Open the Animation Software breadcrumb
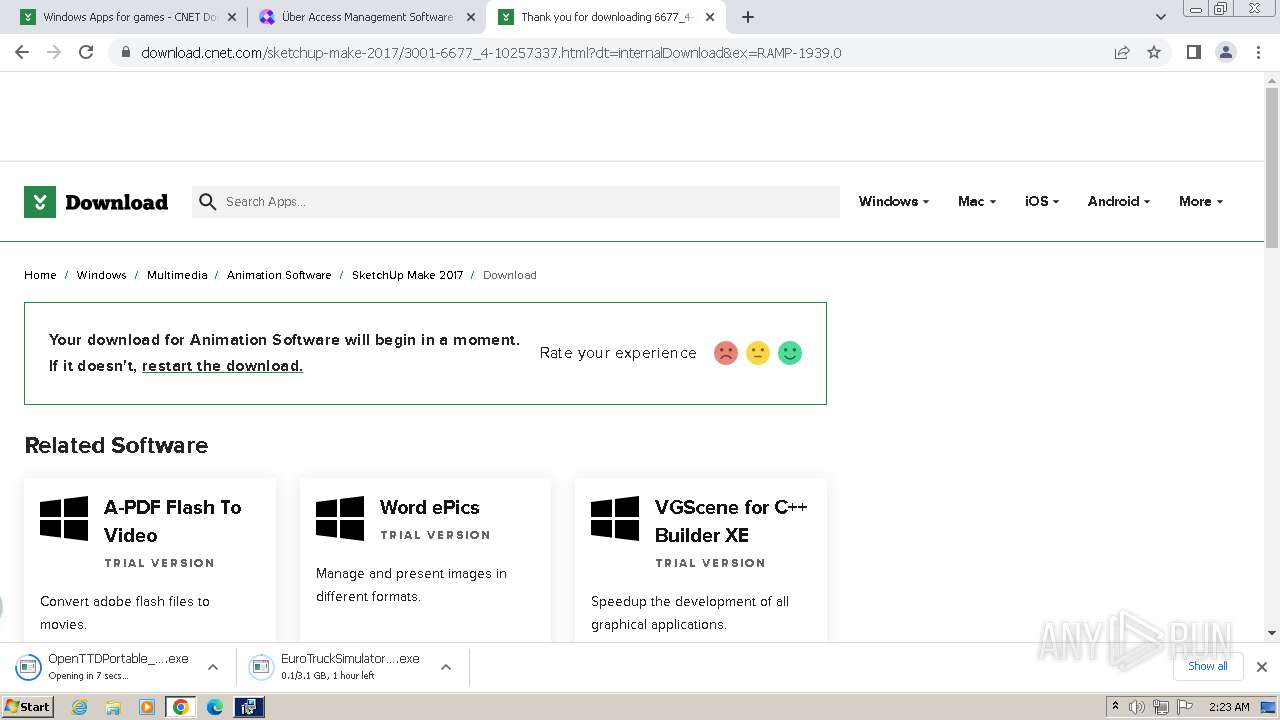This screenshot has width=1280, height=720. (x=279, y=275)
